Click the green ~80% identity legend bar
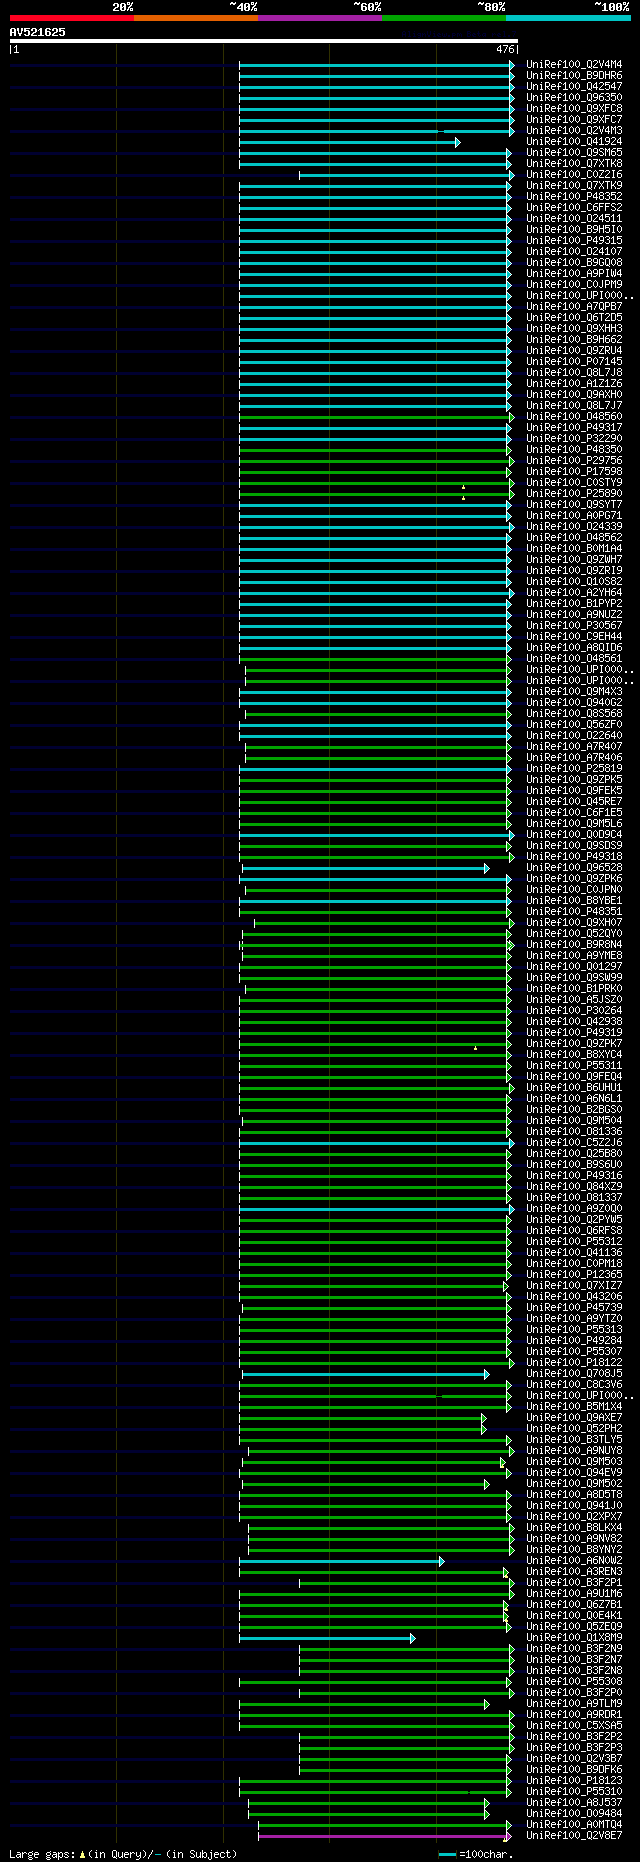Viewport: 640px width, 1862px height. [x=443, y=18]
